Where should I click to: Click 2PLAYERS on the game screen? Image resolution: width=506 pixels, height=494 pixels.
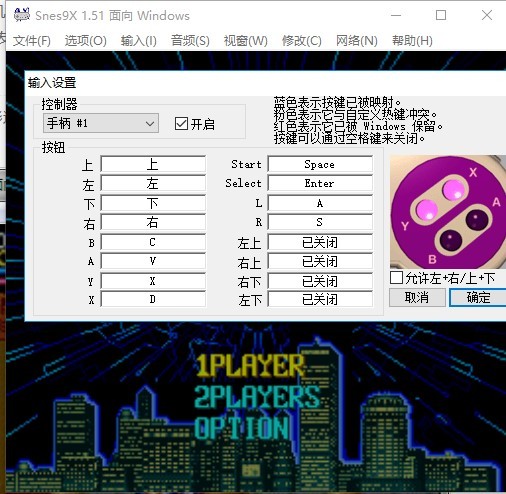257,396
